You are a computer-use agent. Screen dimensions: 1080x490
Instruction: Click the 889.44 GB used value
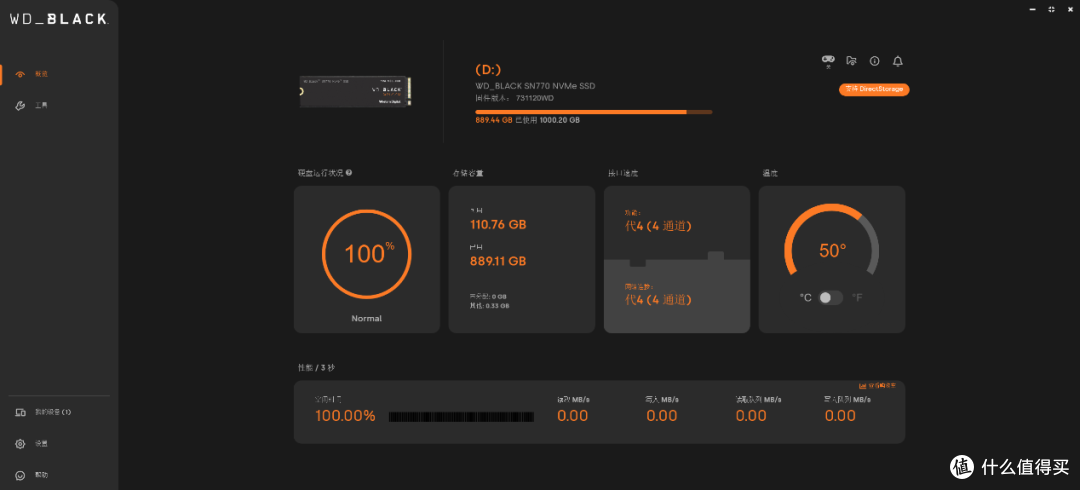point(494,120)
